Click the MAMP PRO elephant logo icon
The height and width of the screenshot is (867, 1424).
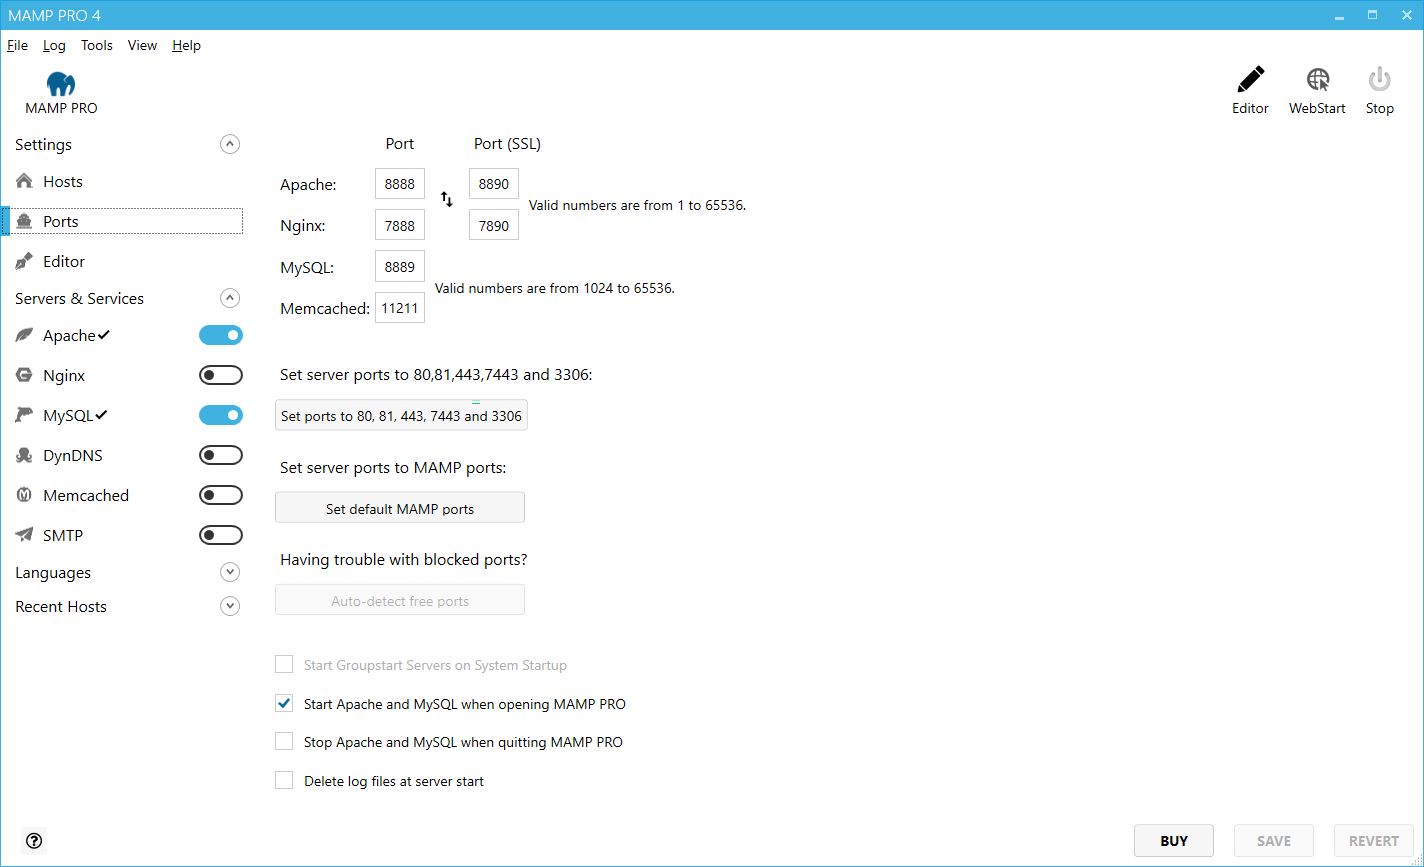(x=61, y=84)
